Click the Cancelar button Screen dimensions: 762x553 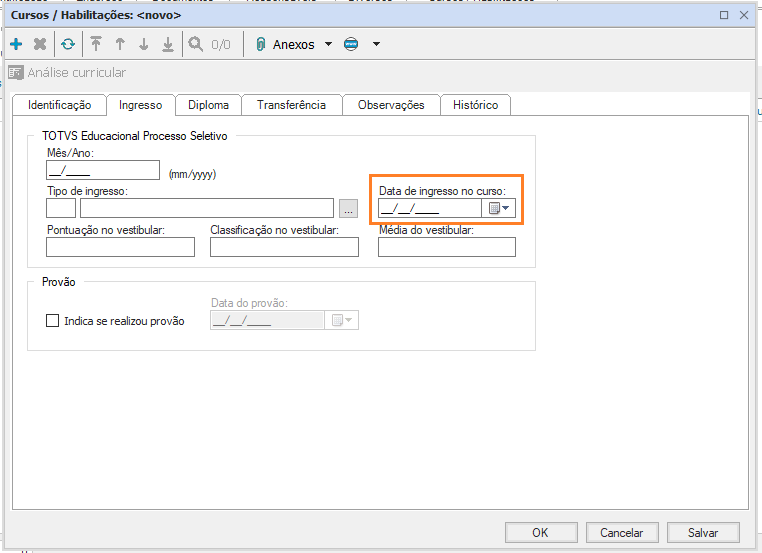621,532
